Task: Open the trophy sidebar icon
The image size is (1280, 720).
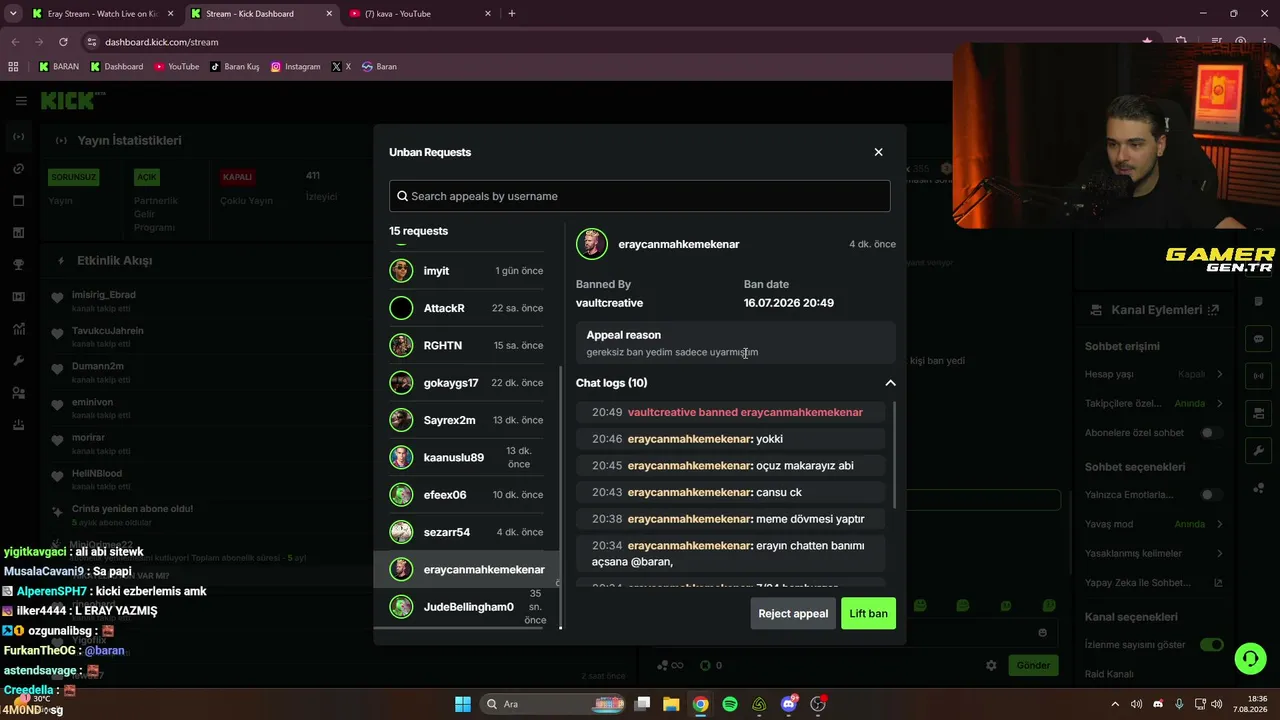Action: (x=19, y=265)
